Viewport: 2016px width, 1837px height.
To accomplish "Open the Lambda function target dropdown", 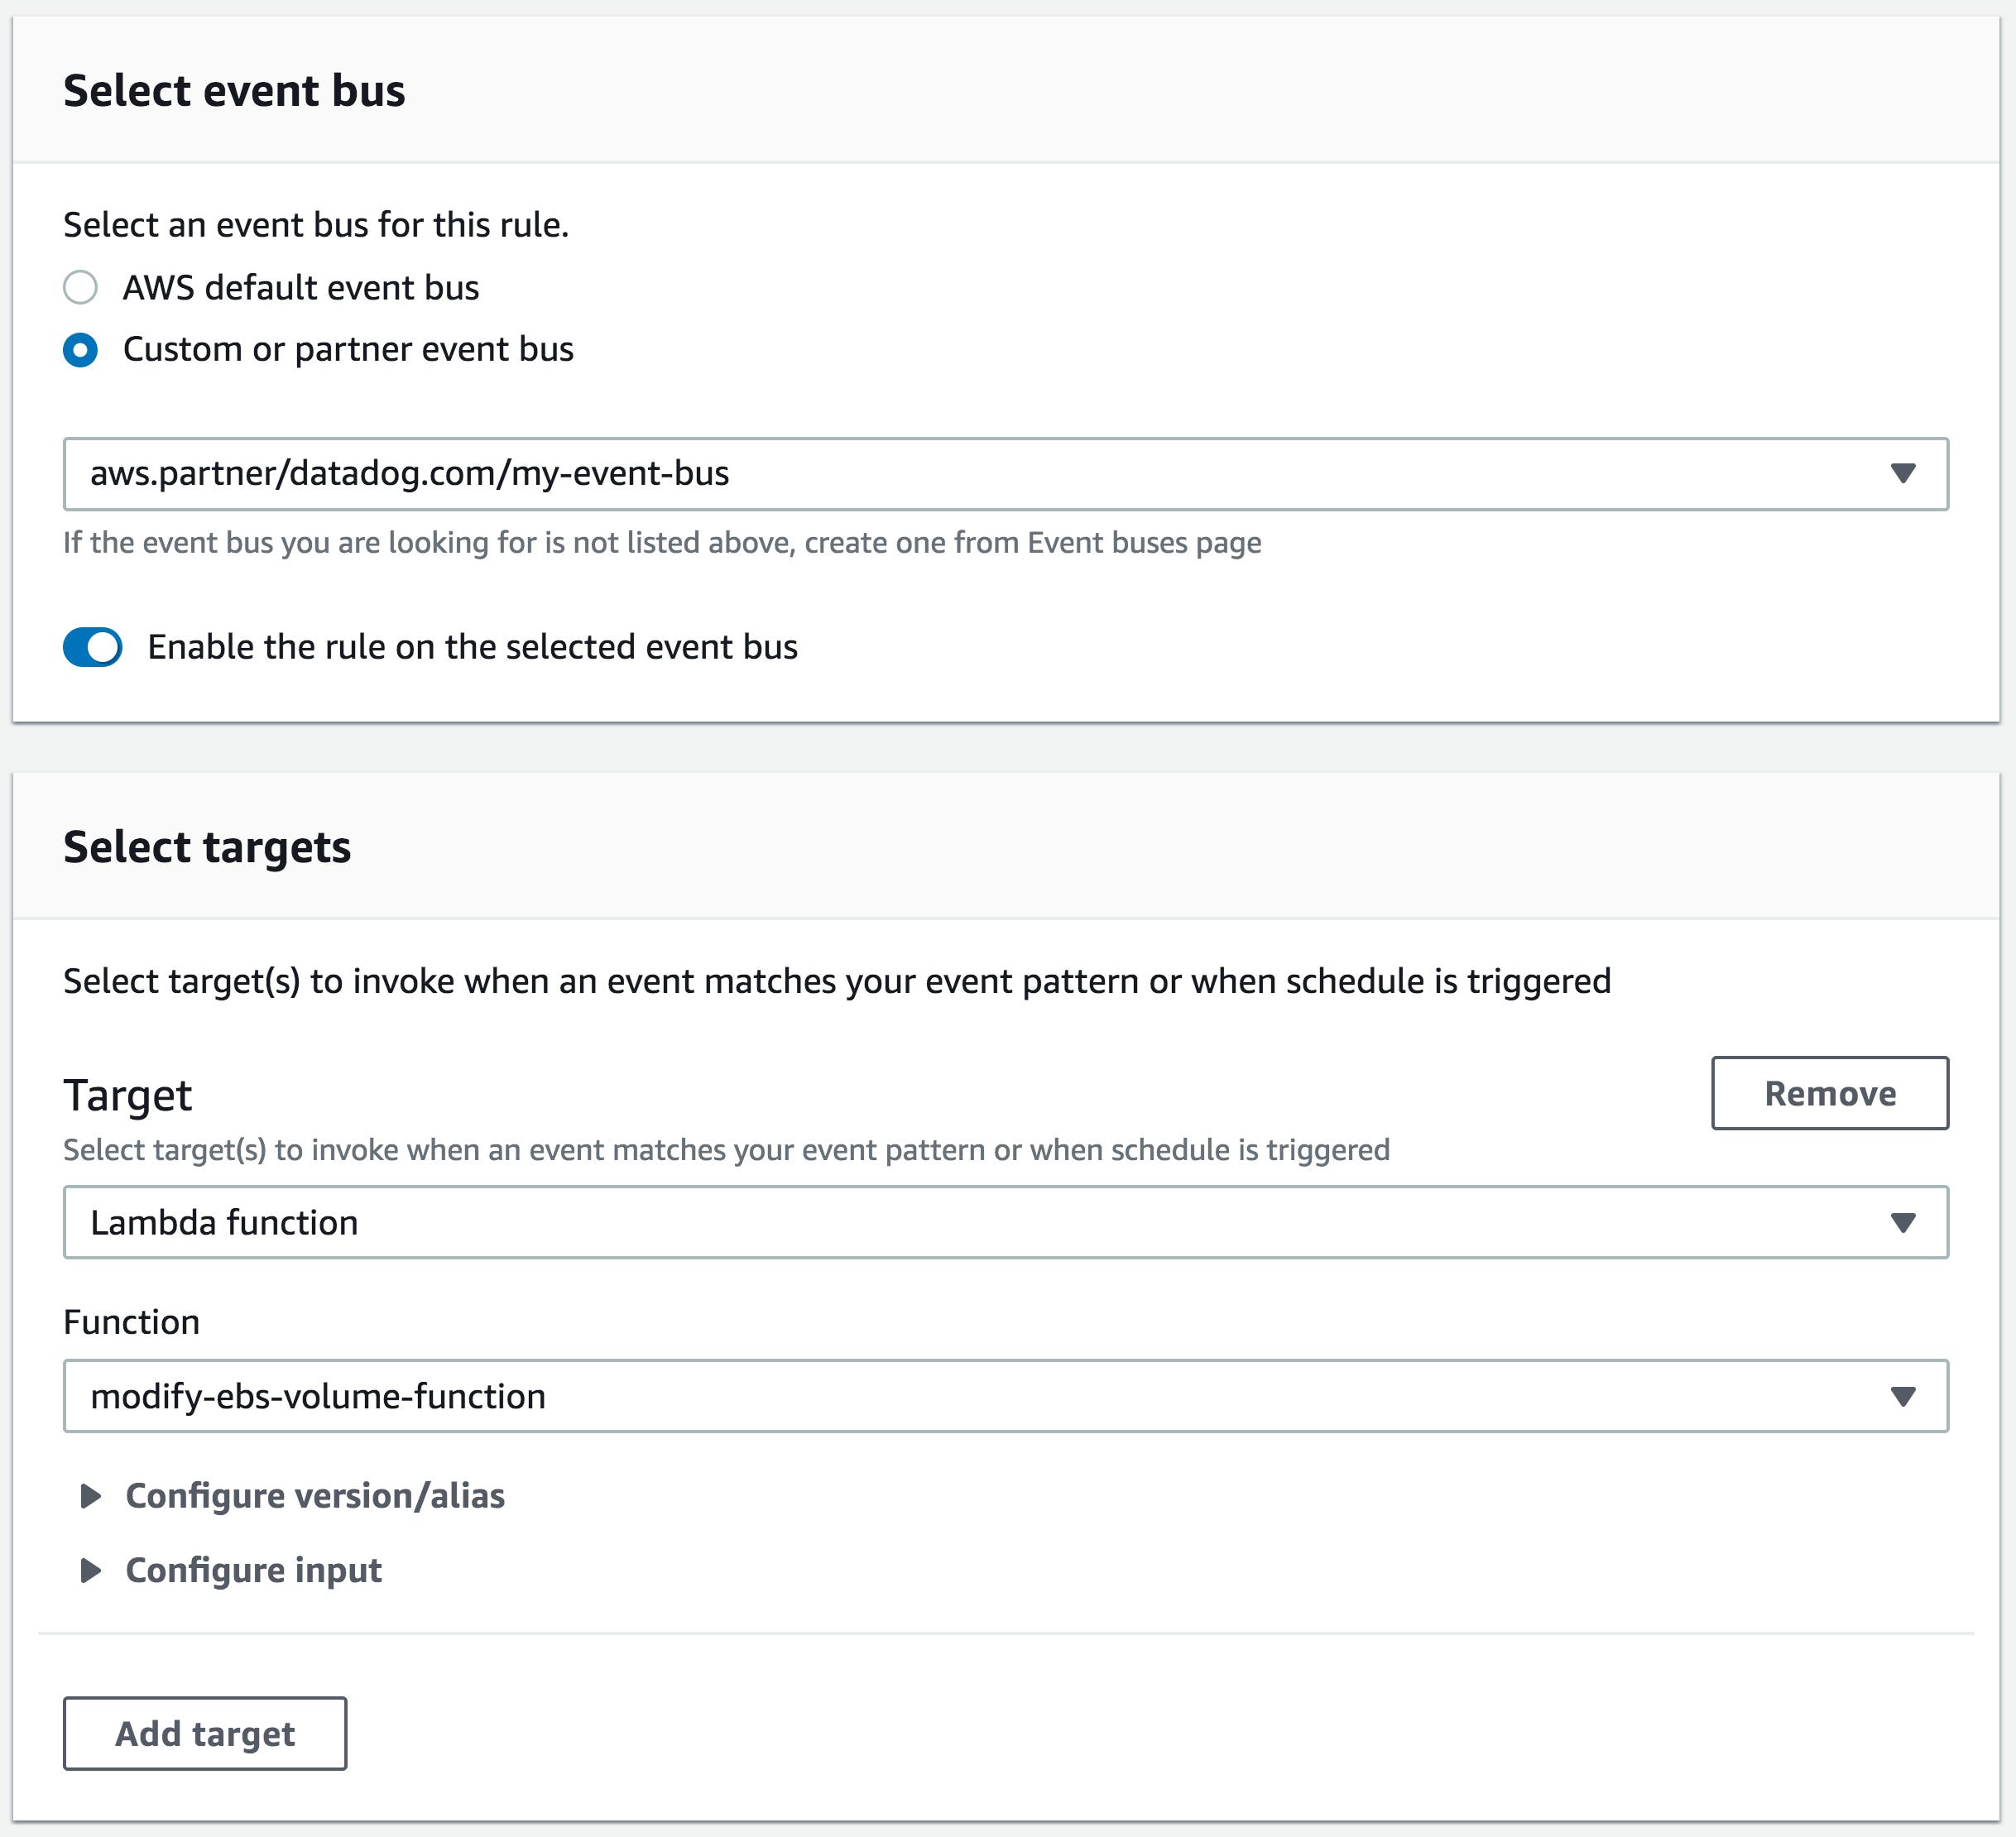I will 1000,1222.
